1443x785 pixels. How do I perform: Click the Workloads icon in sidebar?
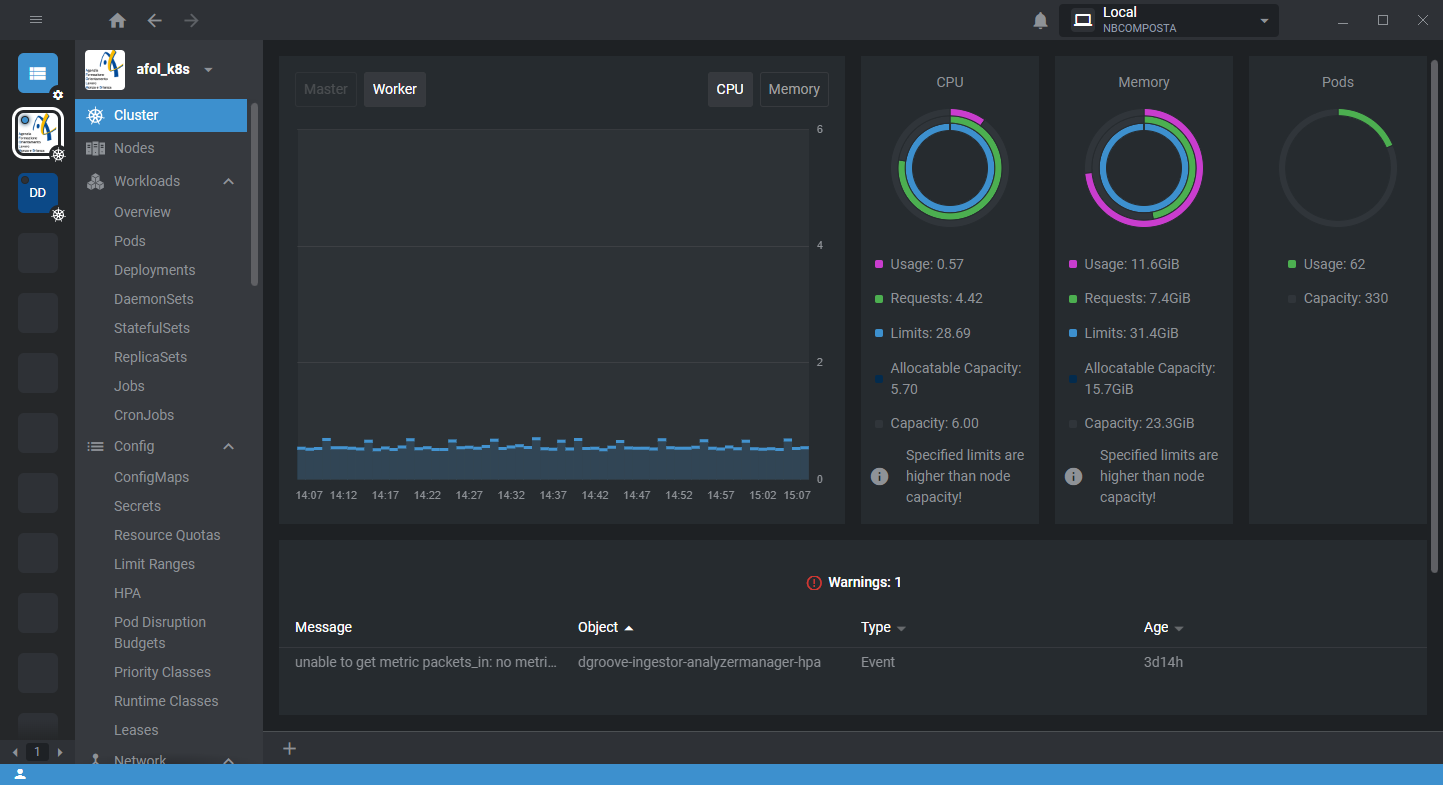pos(95,181)
